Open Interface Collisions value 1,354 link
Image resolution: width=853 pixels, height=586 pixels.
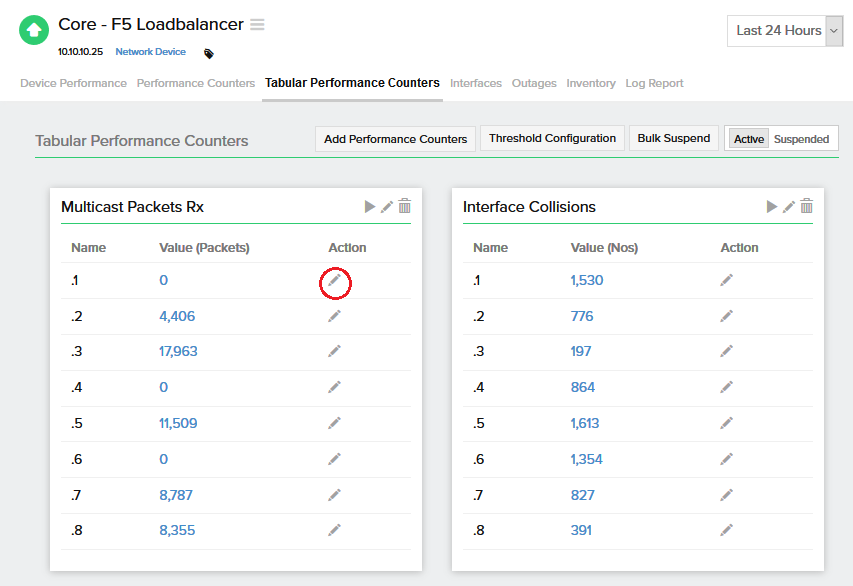click(586, 459)
